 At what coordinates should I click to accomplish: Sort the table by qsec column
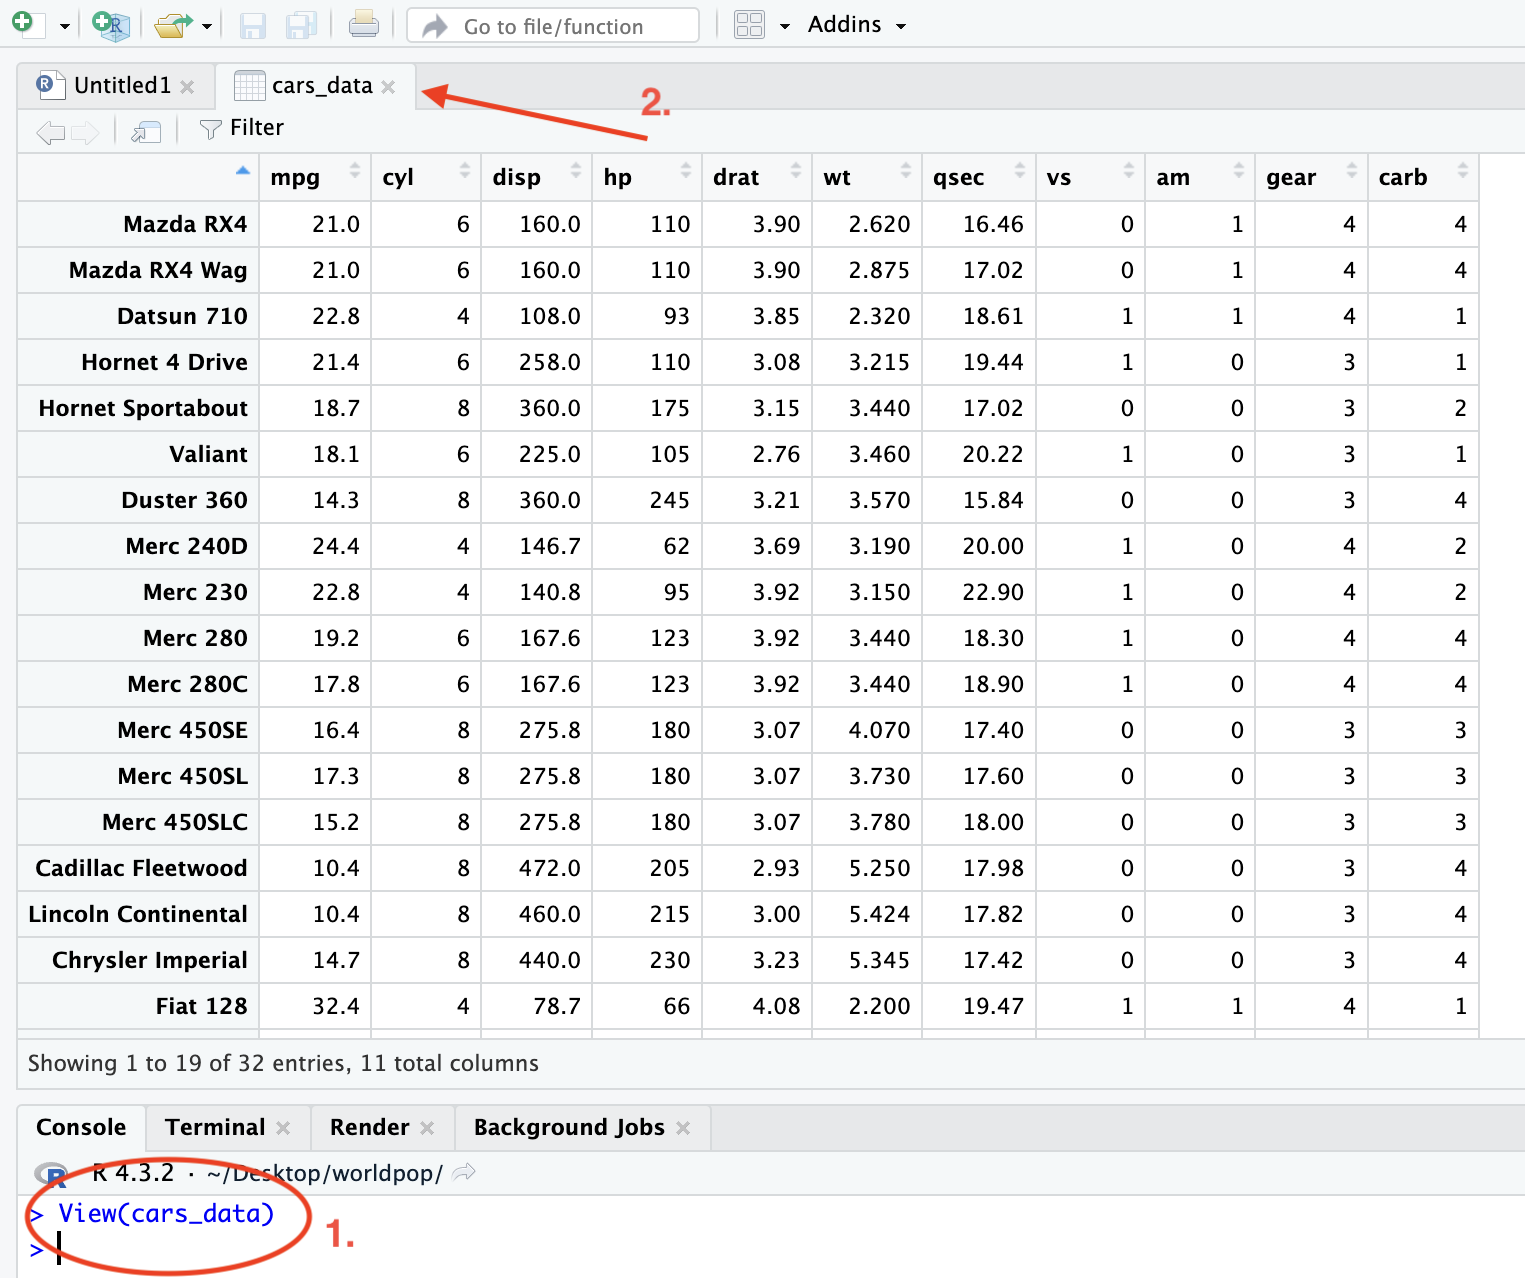tap(979, 178)
